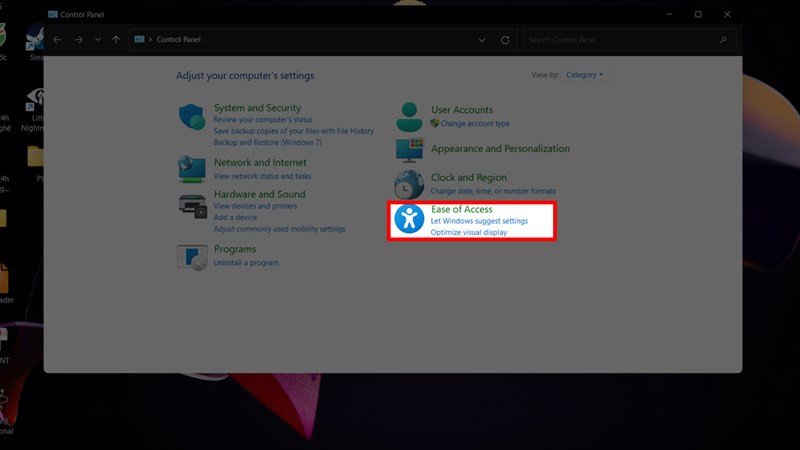800x450 pixels.
Task: Open the View by Category dropdown
Action: click(x=585, y=75)
